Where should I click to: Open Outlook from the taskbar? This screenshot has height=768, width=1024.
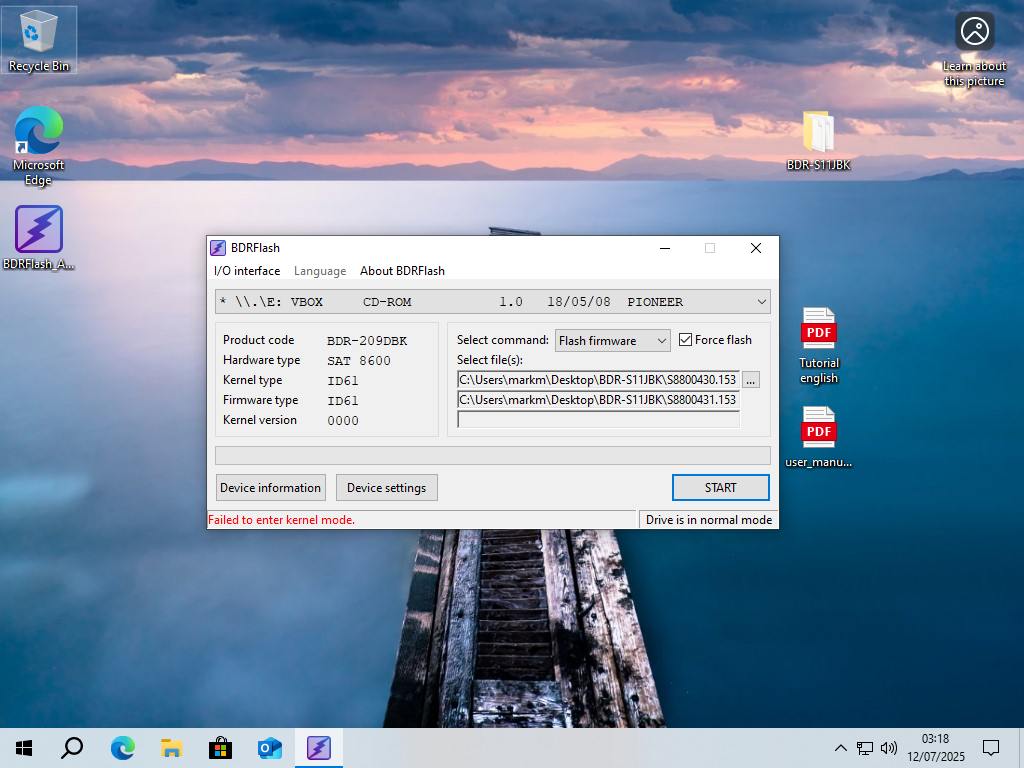coord(269,748)
